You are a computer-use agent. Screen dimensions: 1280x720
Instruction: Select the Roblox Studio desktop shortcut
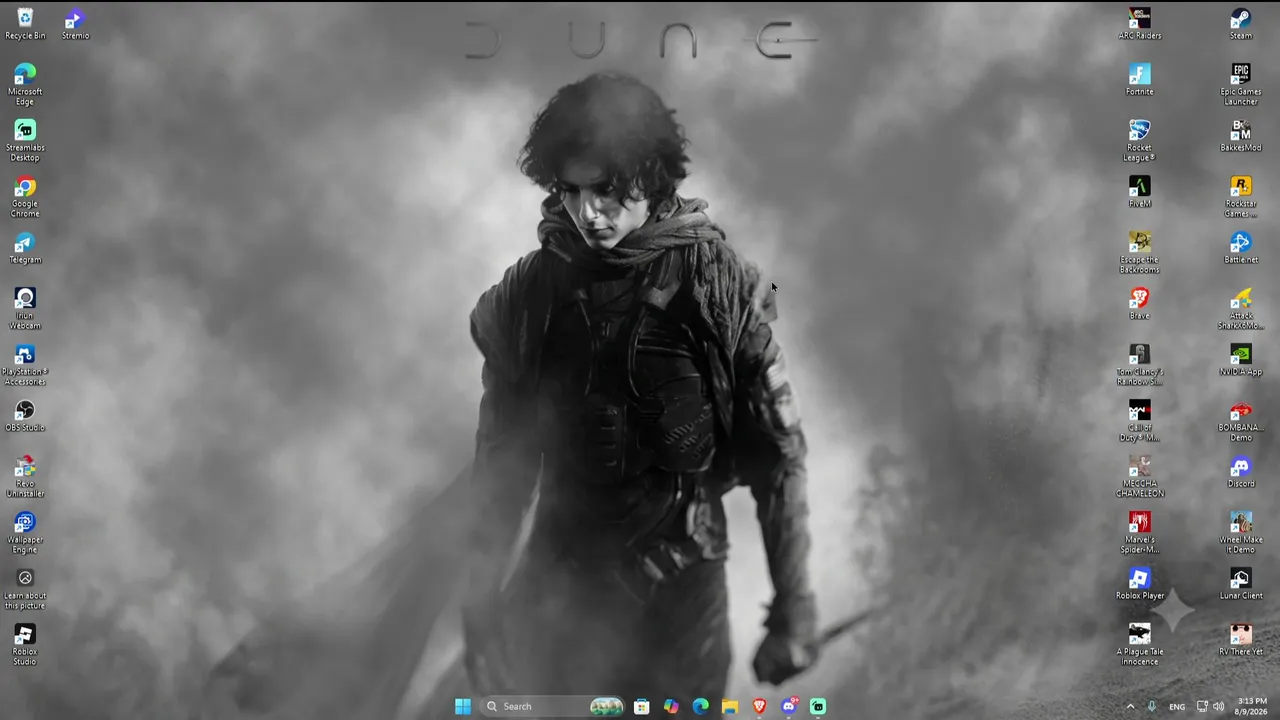[25, 645]
